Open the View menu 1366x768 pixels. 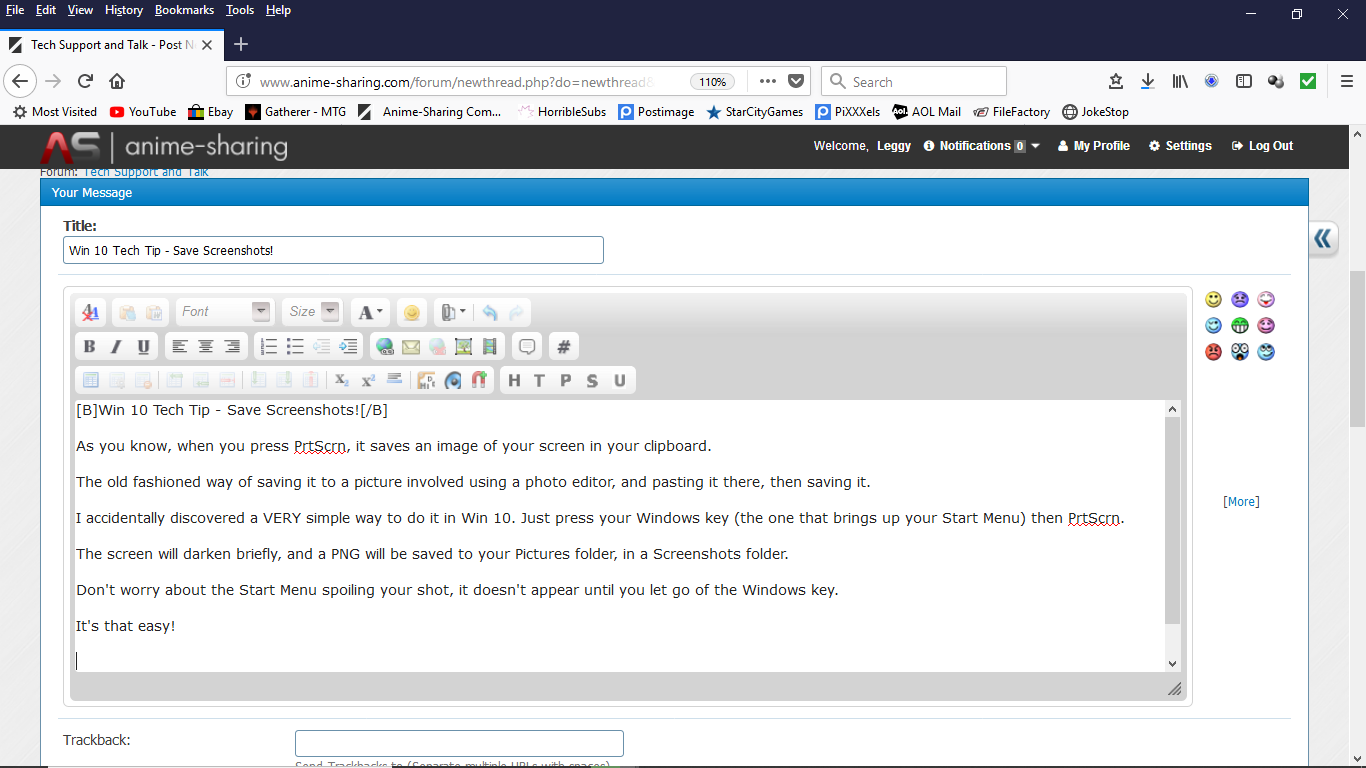[x=80, y=10]
